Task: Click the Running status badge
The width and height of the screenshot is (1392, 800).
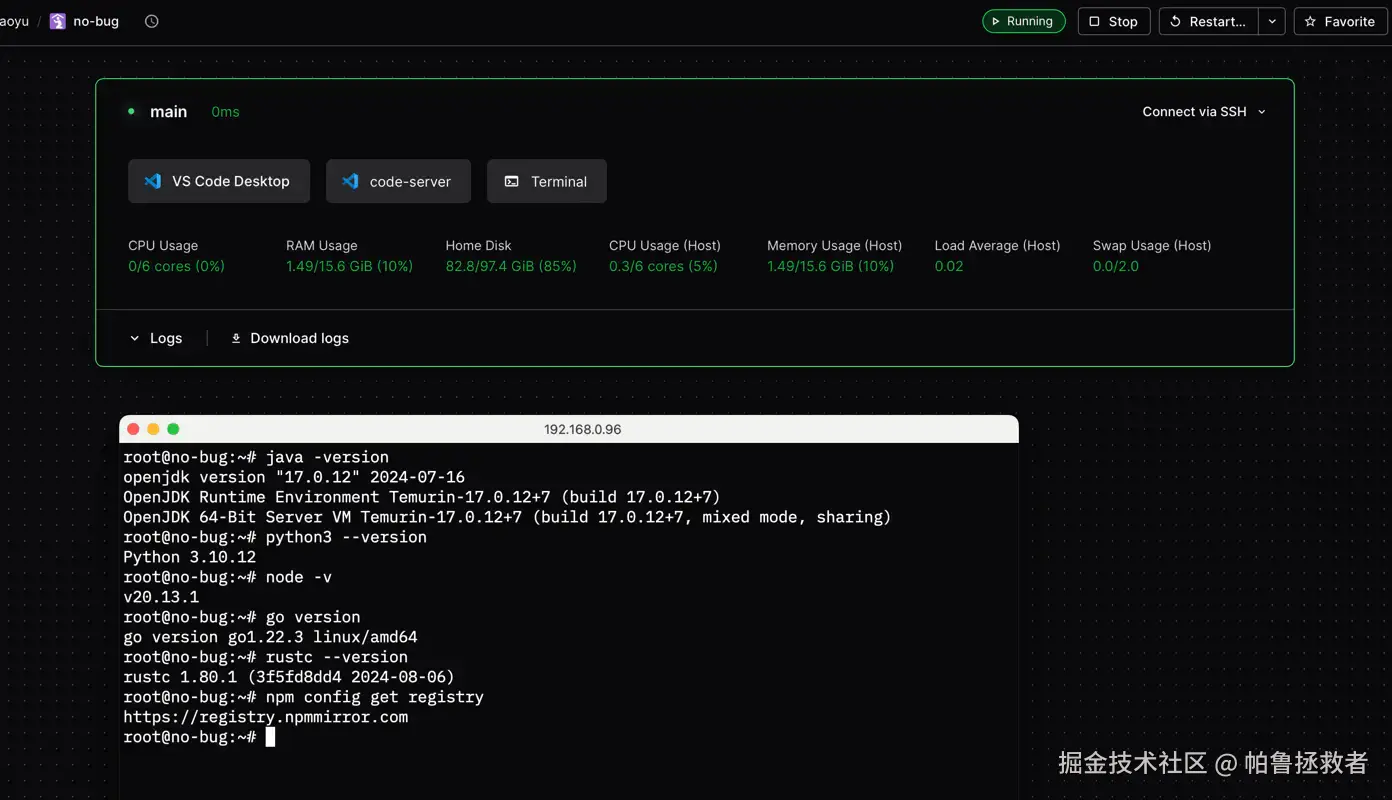Action: (1024, 21)
